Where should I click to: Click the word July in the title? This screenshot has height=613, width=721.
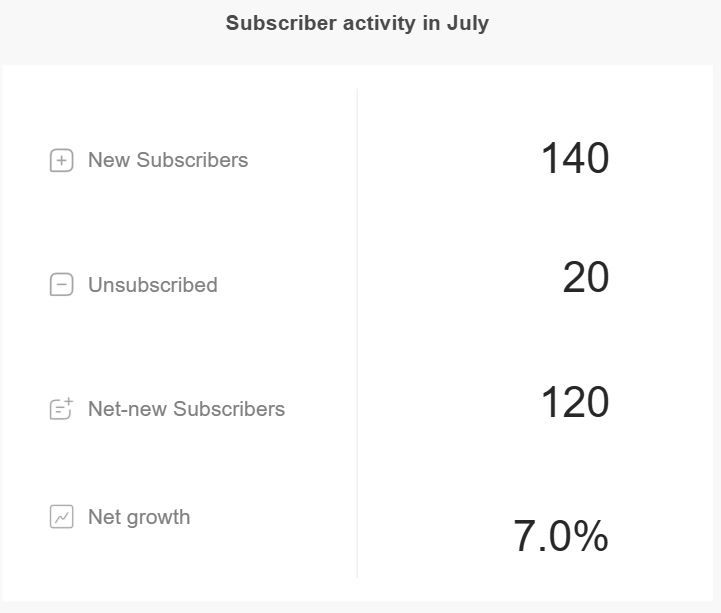pos(468,23)
